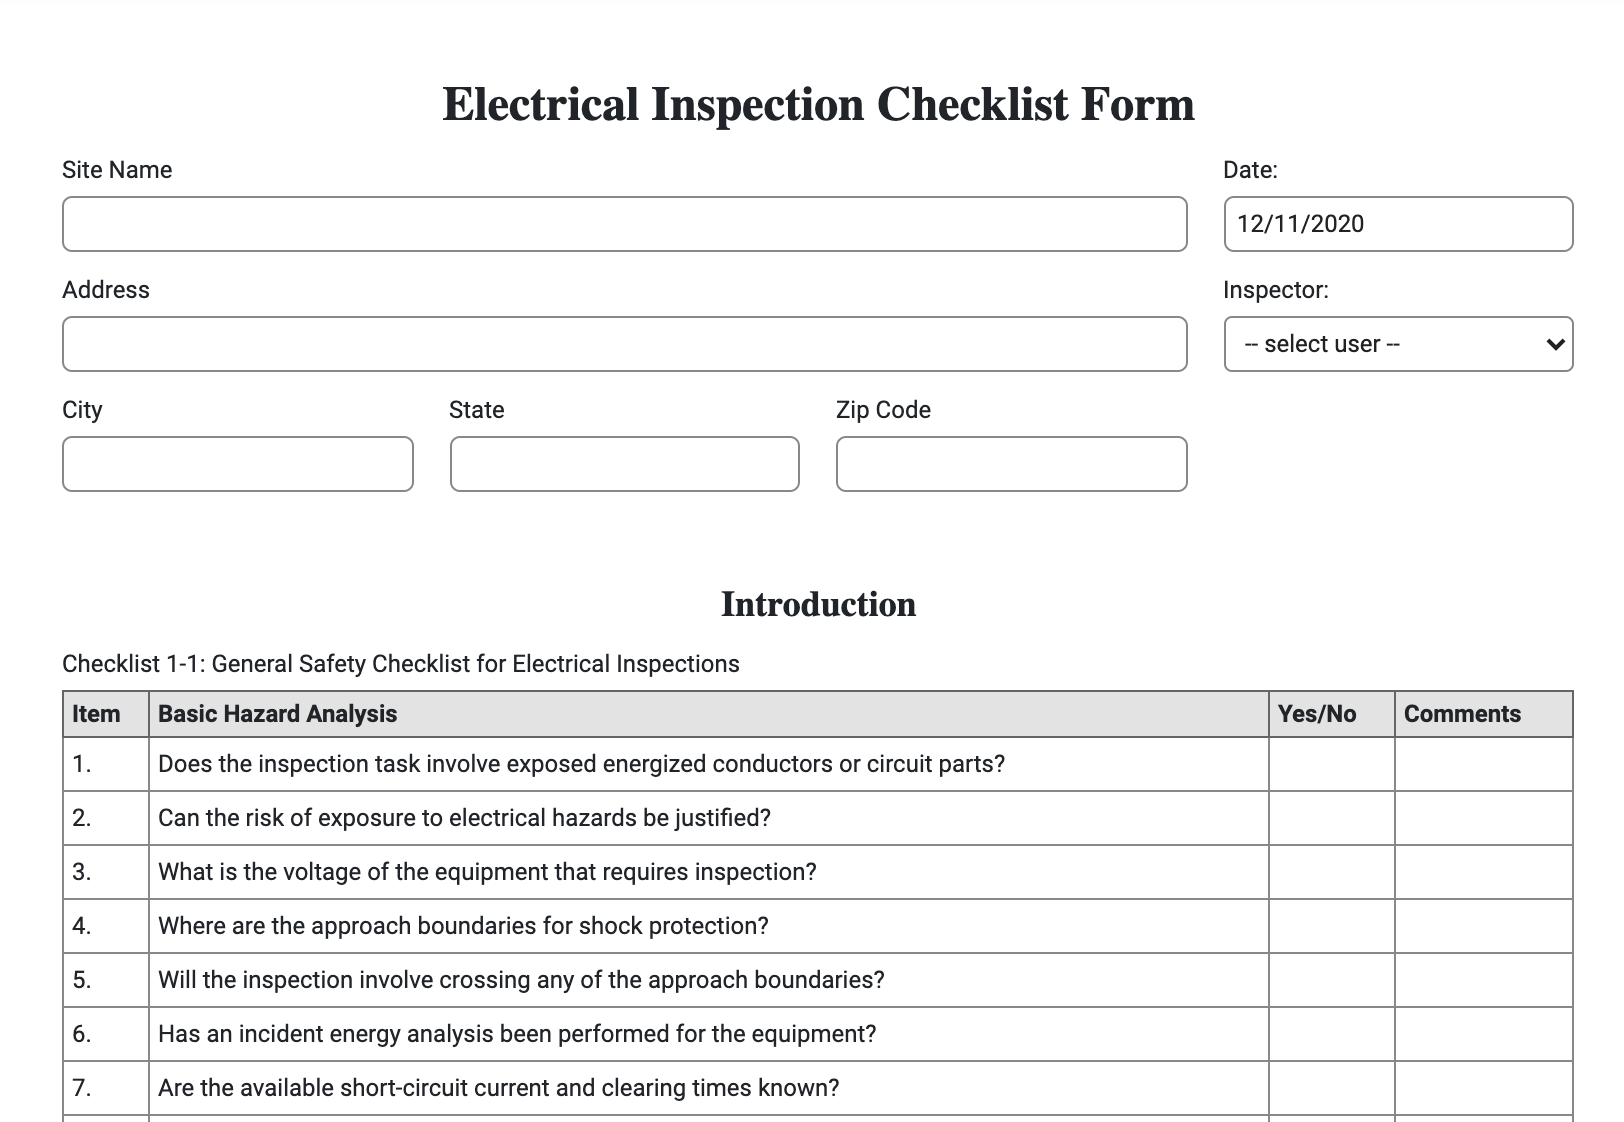Image resolution: width=1624 pixels, height=1122 pixels.
Task: Click the City input field
Action: pyautogui.click(x=237, y=464)
